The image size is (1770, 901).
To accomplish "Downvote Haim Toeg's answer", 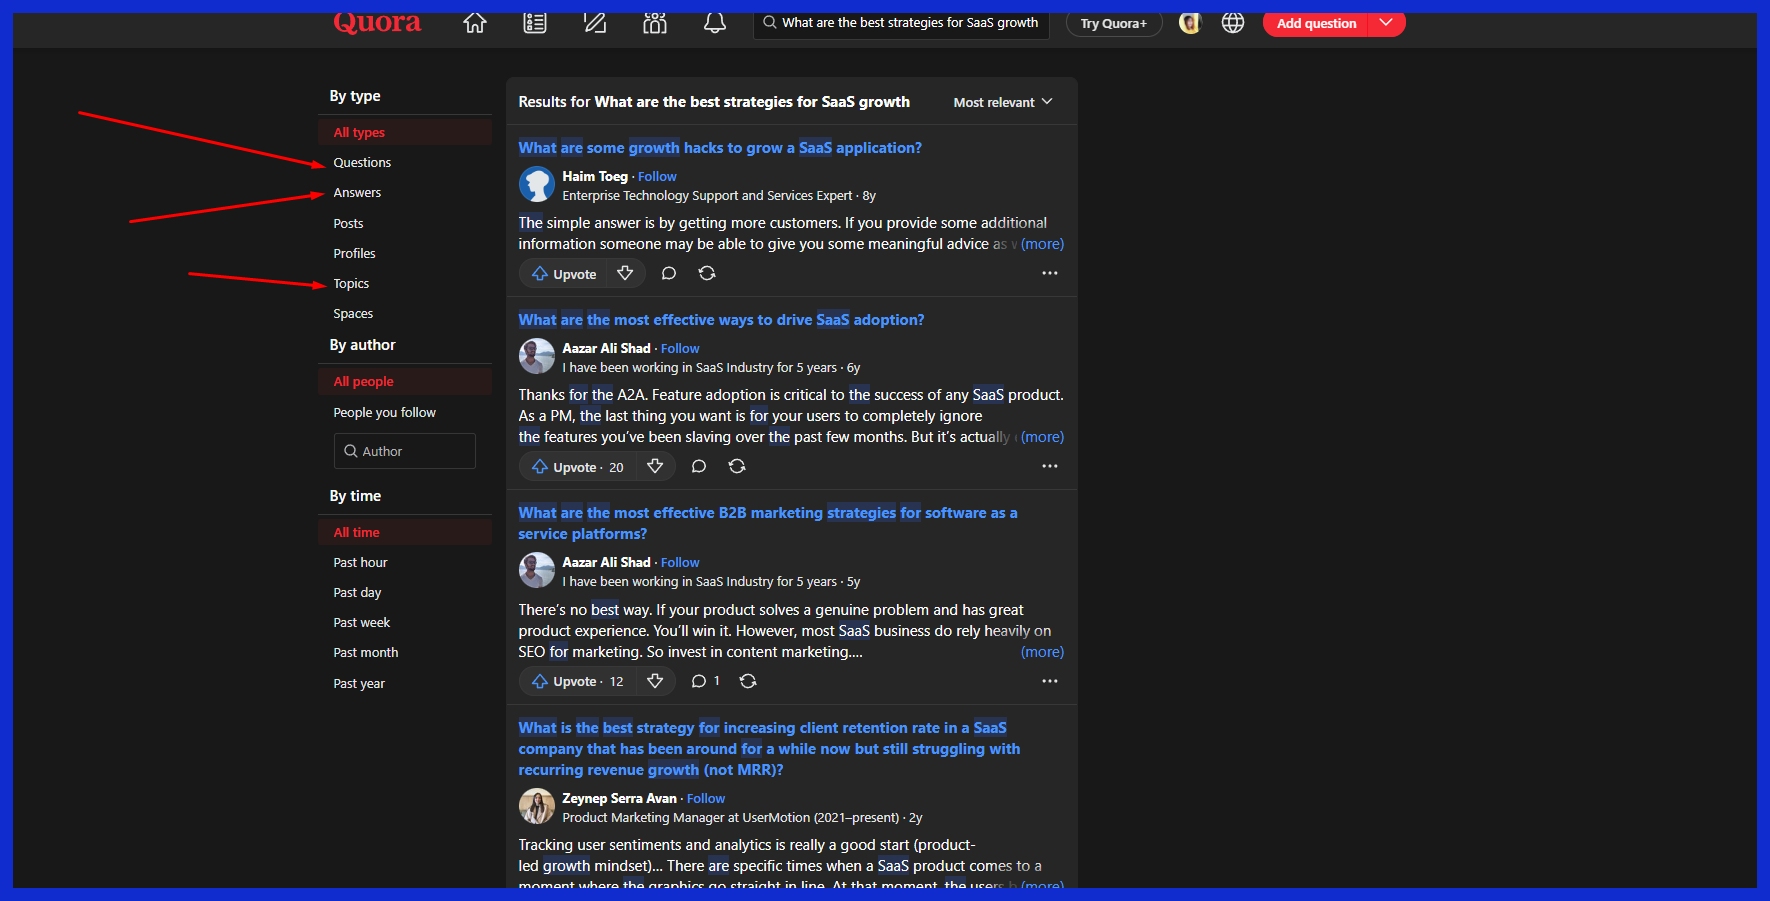I will (625, 273).
